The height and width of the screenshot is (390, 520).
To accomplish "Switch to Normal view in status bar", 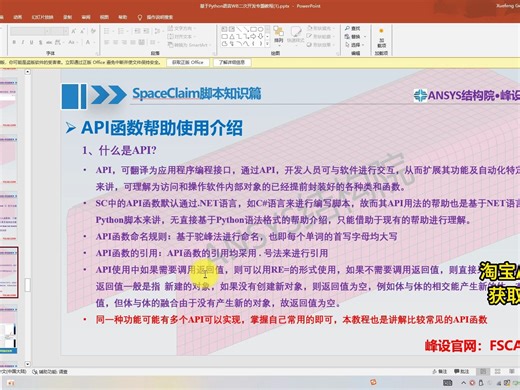I will click(483, 371).
